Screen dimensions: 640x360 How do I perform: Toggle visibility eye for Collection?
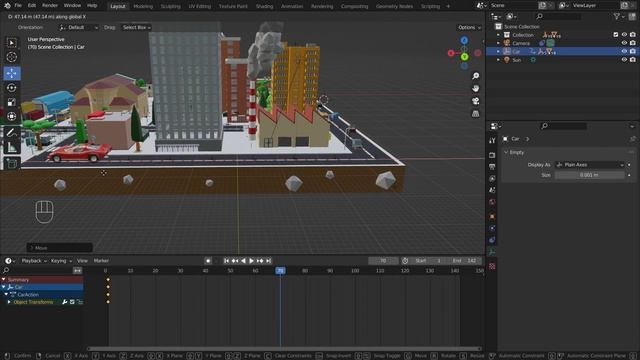pos(624,35)
